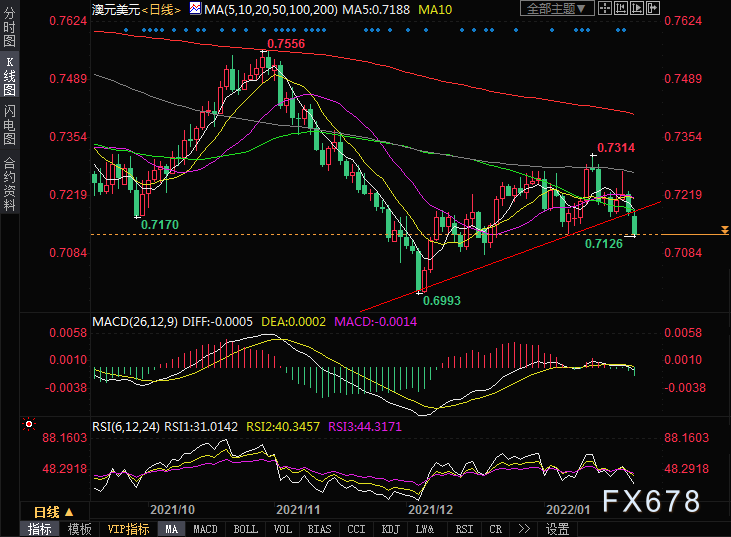Viewport: 731px width, 537px height.
Task: Select the 指标 bottom tab
Action: coord(40,529)
